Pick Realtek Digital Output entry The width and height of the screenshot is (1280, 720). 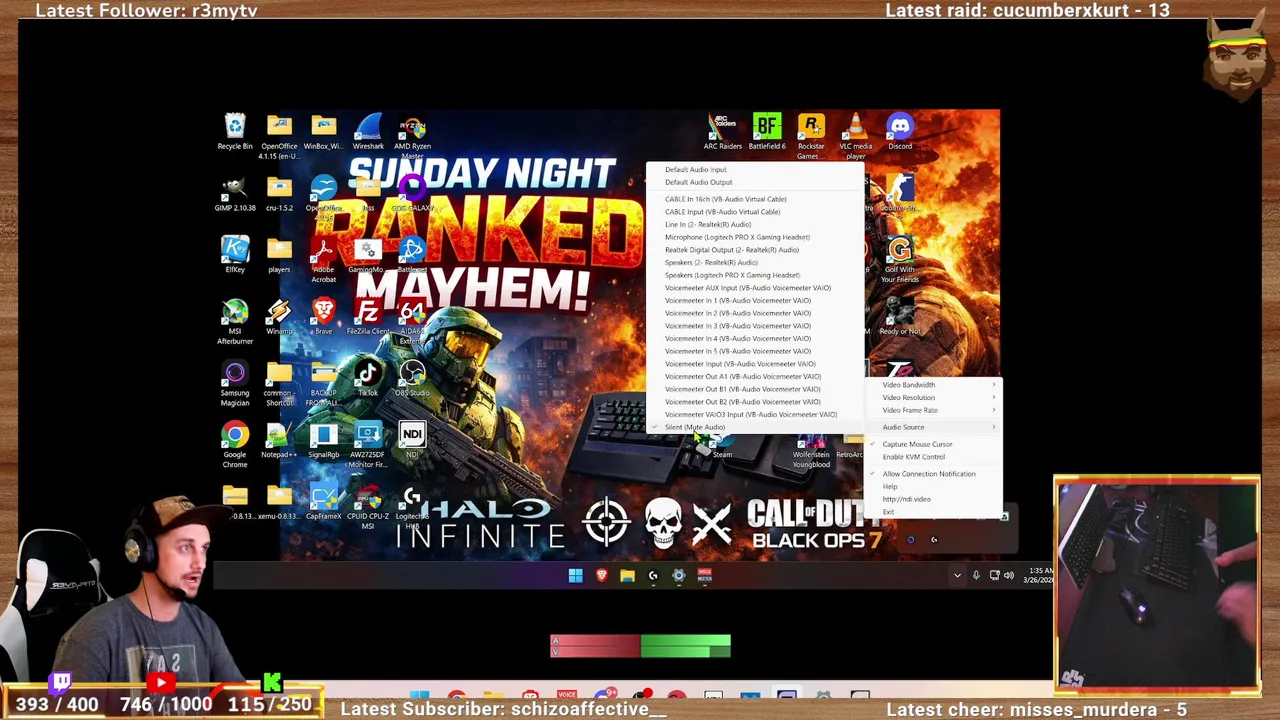click(x=755, y=250)
